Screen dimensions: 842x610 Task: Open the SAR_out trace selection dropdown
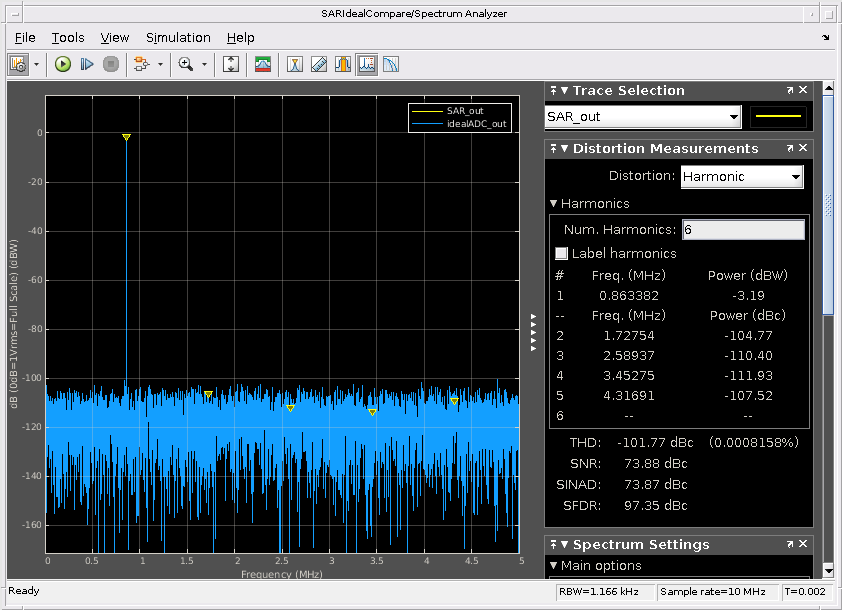tap(643, 117)
